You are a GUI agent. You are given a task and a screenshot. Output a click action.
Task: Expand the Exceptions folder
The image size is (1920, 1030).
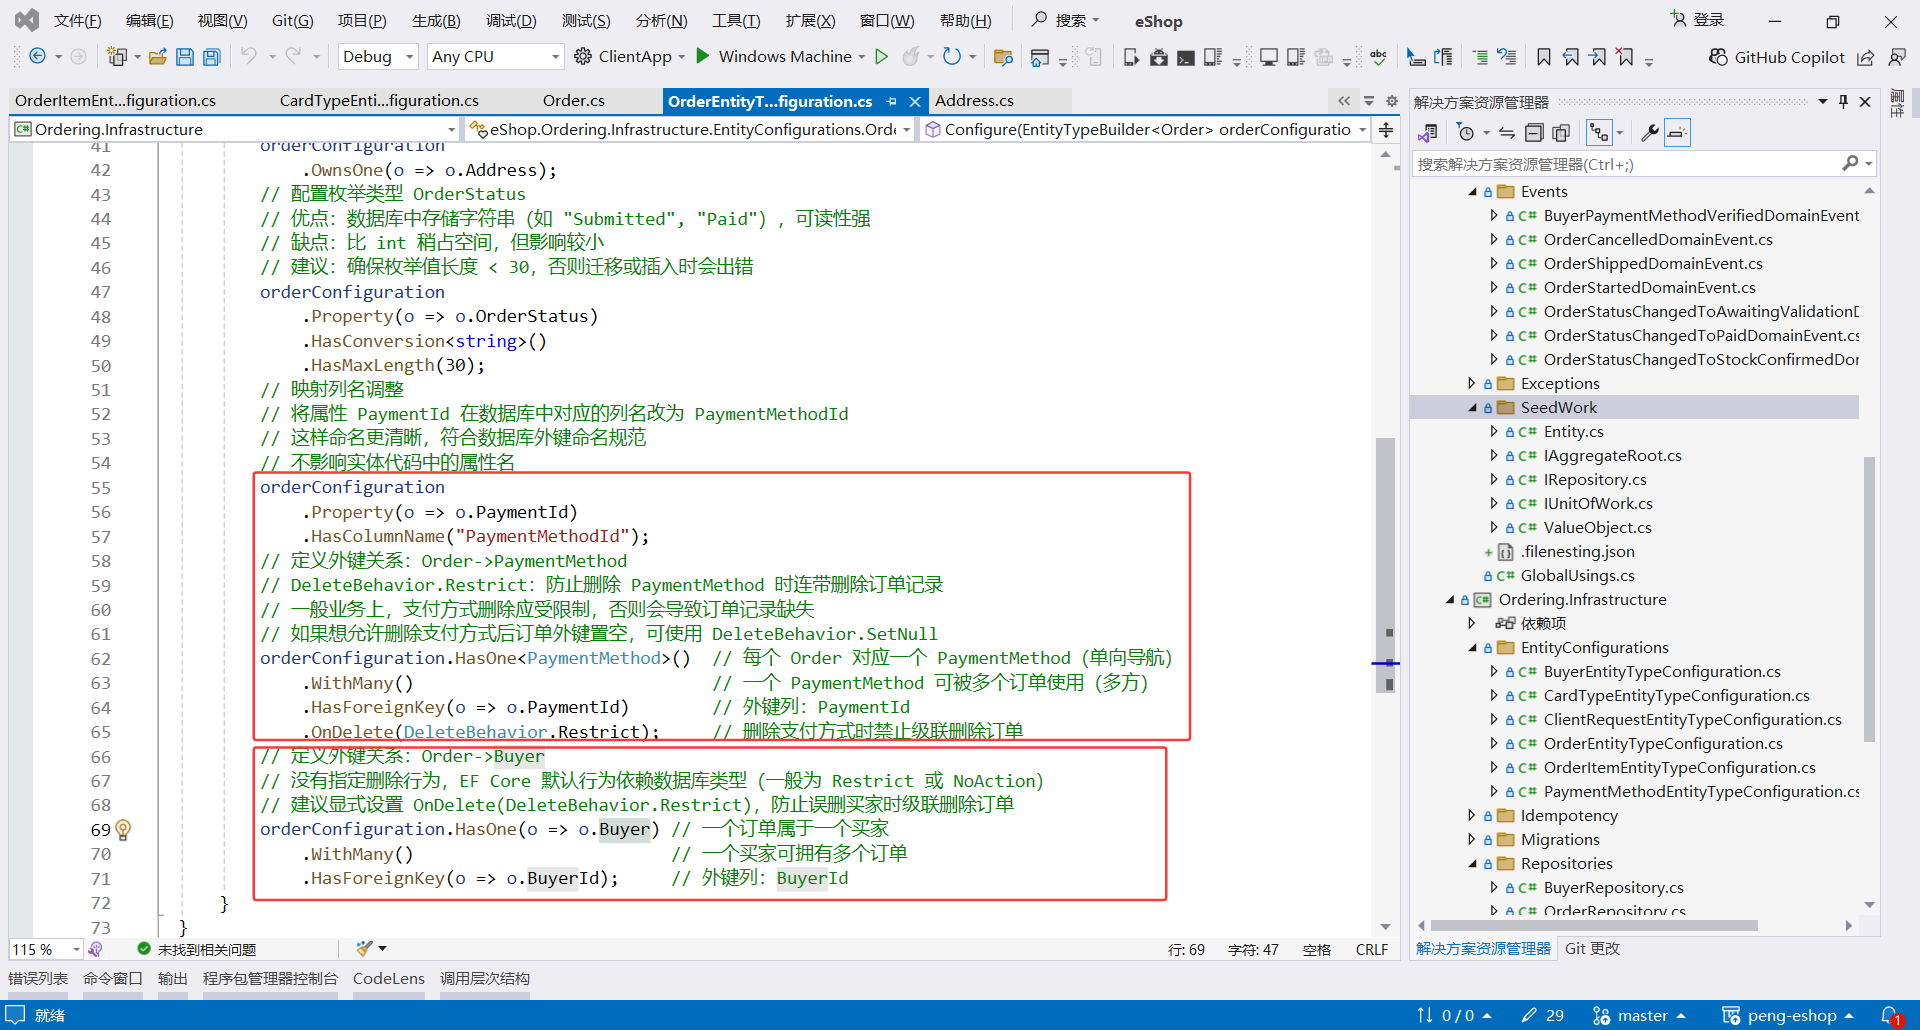tap(1472, 384)
